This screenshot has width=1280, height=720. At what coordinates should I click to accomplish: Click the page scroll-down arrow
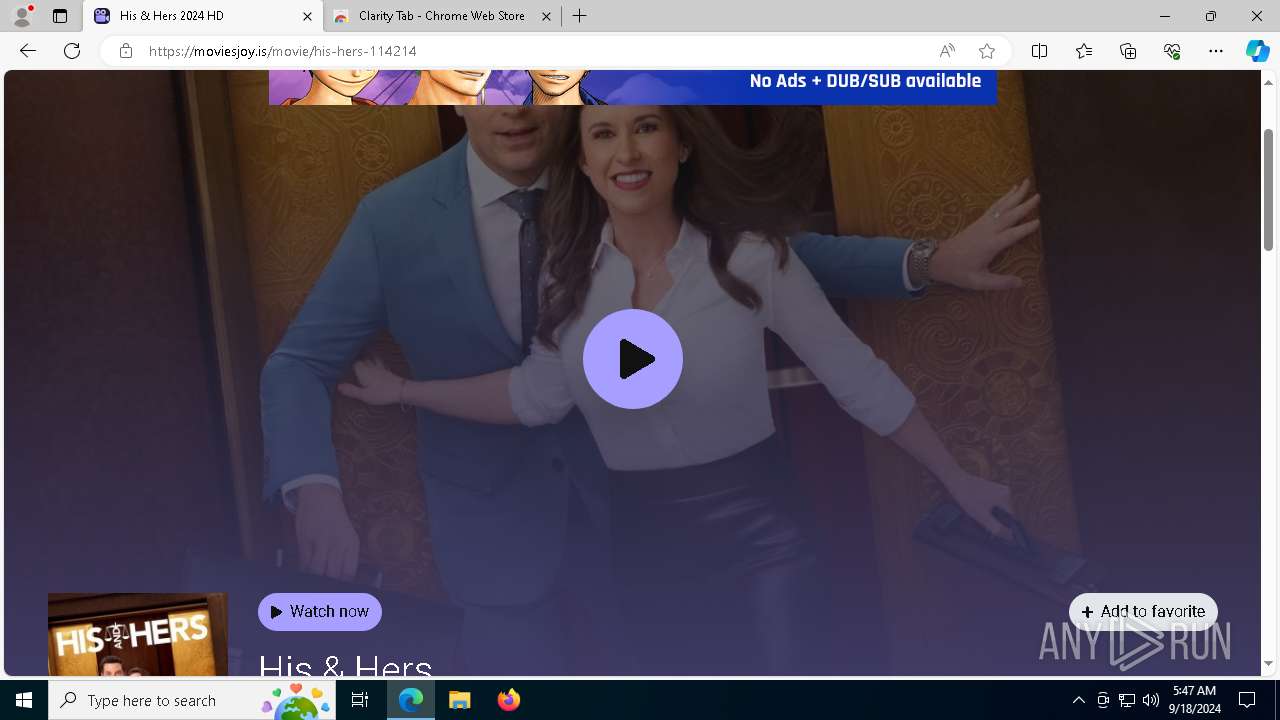pos(1268,664)
